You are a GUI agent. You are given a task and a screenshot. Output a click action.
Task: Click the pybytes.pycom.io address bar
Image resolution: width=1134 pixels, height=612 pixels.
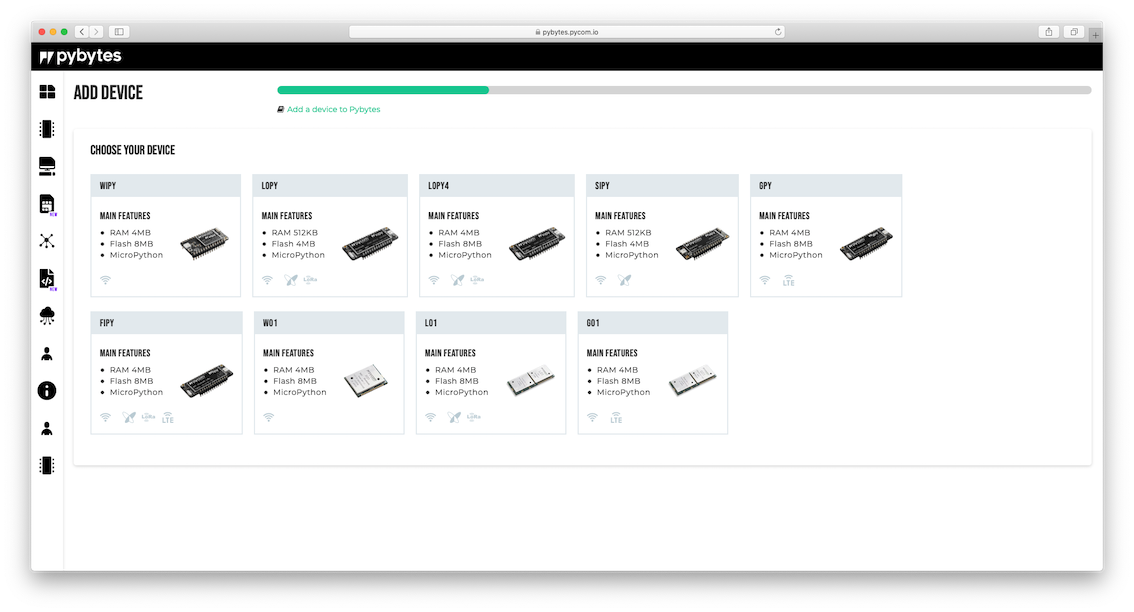[x=566, y=32]
